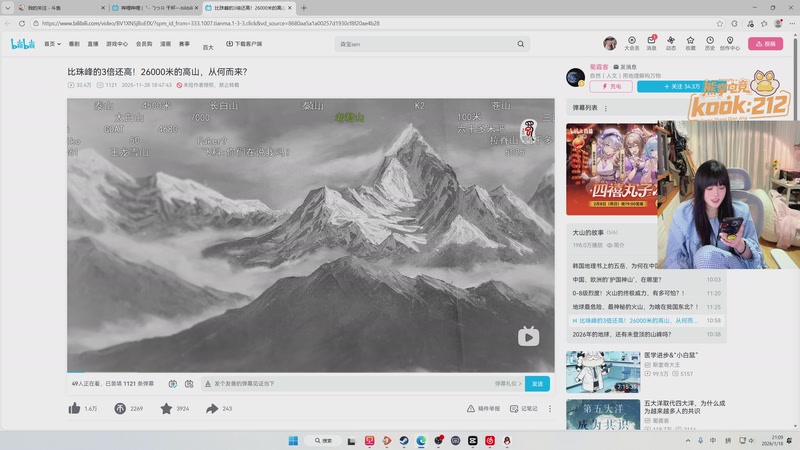Open the 游戏中心 navigation link
The height and width of the screenshot is (450, 800).
click(117, 44)
